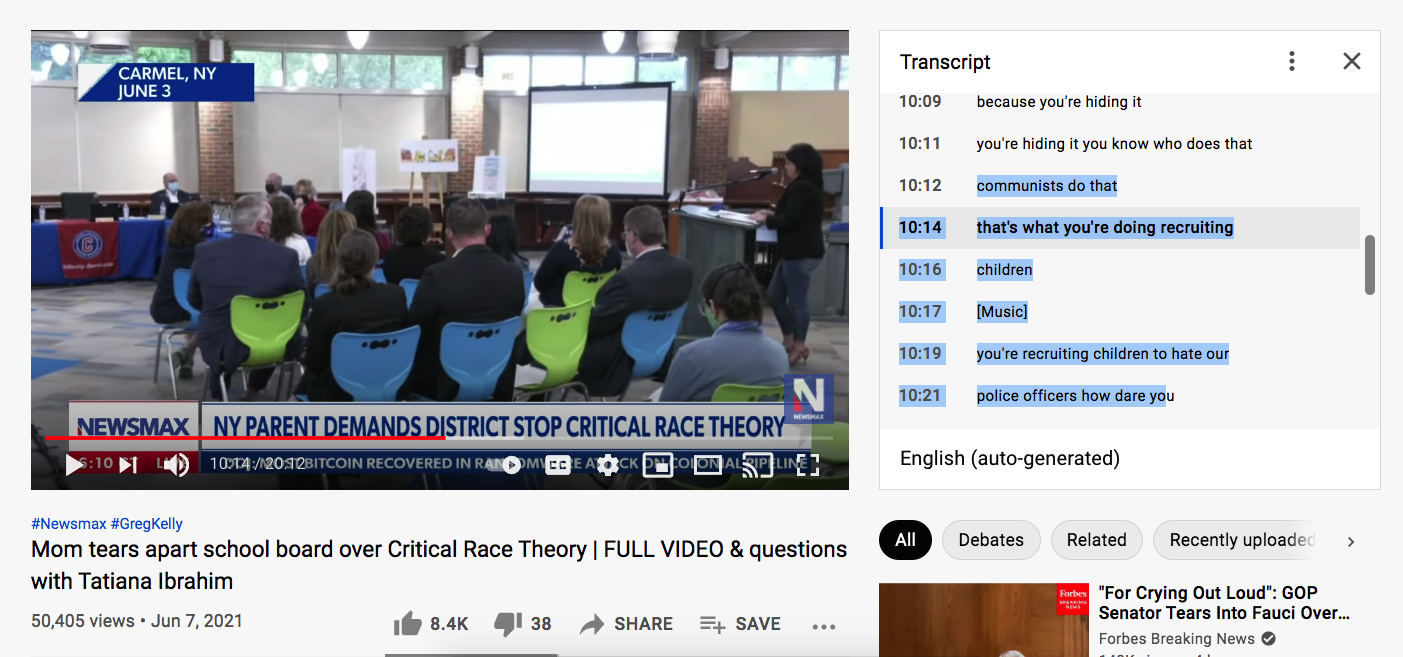Click the 10:21 timestamp
1403x657 pixels.
[920, 396]
